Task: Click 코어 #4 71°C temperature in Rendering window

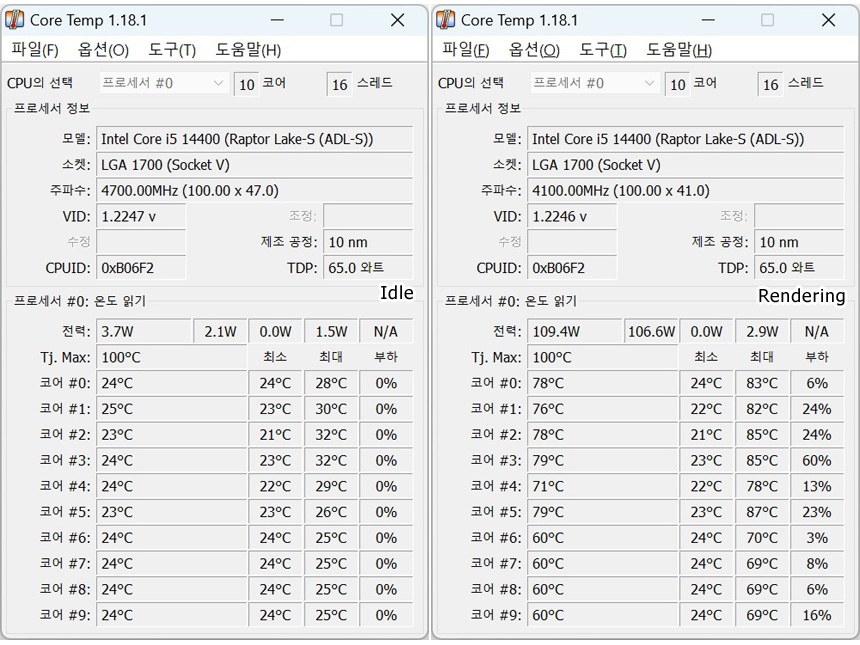Action: point(603,486)
